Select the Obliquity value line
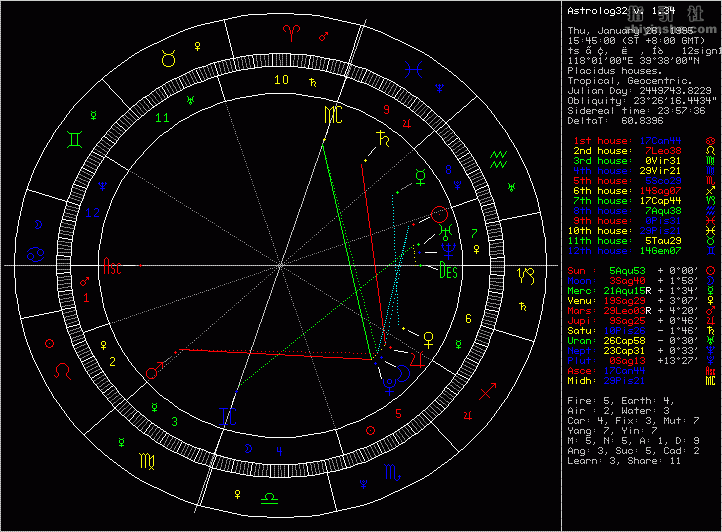 point(642,101)
